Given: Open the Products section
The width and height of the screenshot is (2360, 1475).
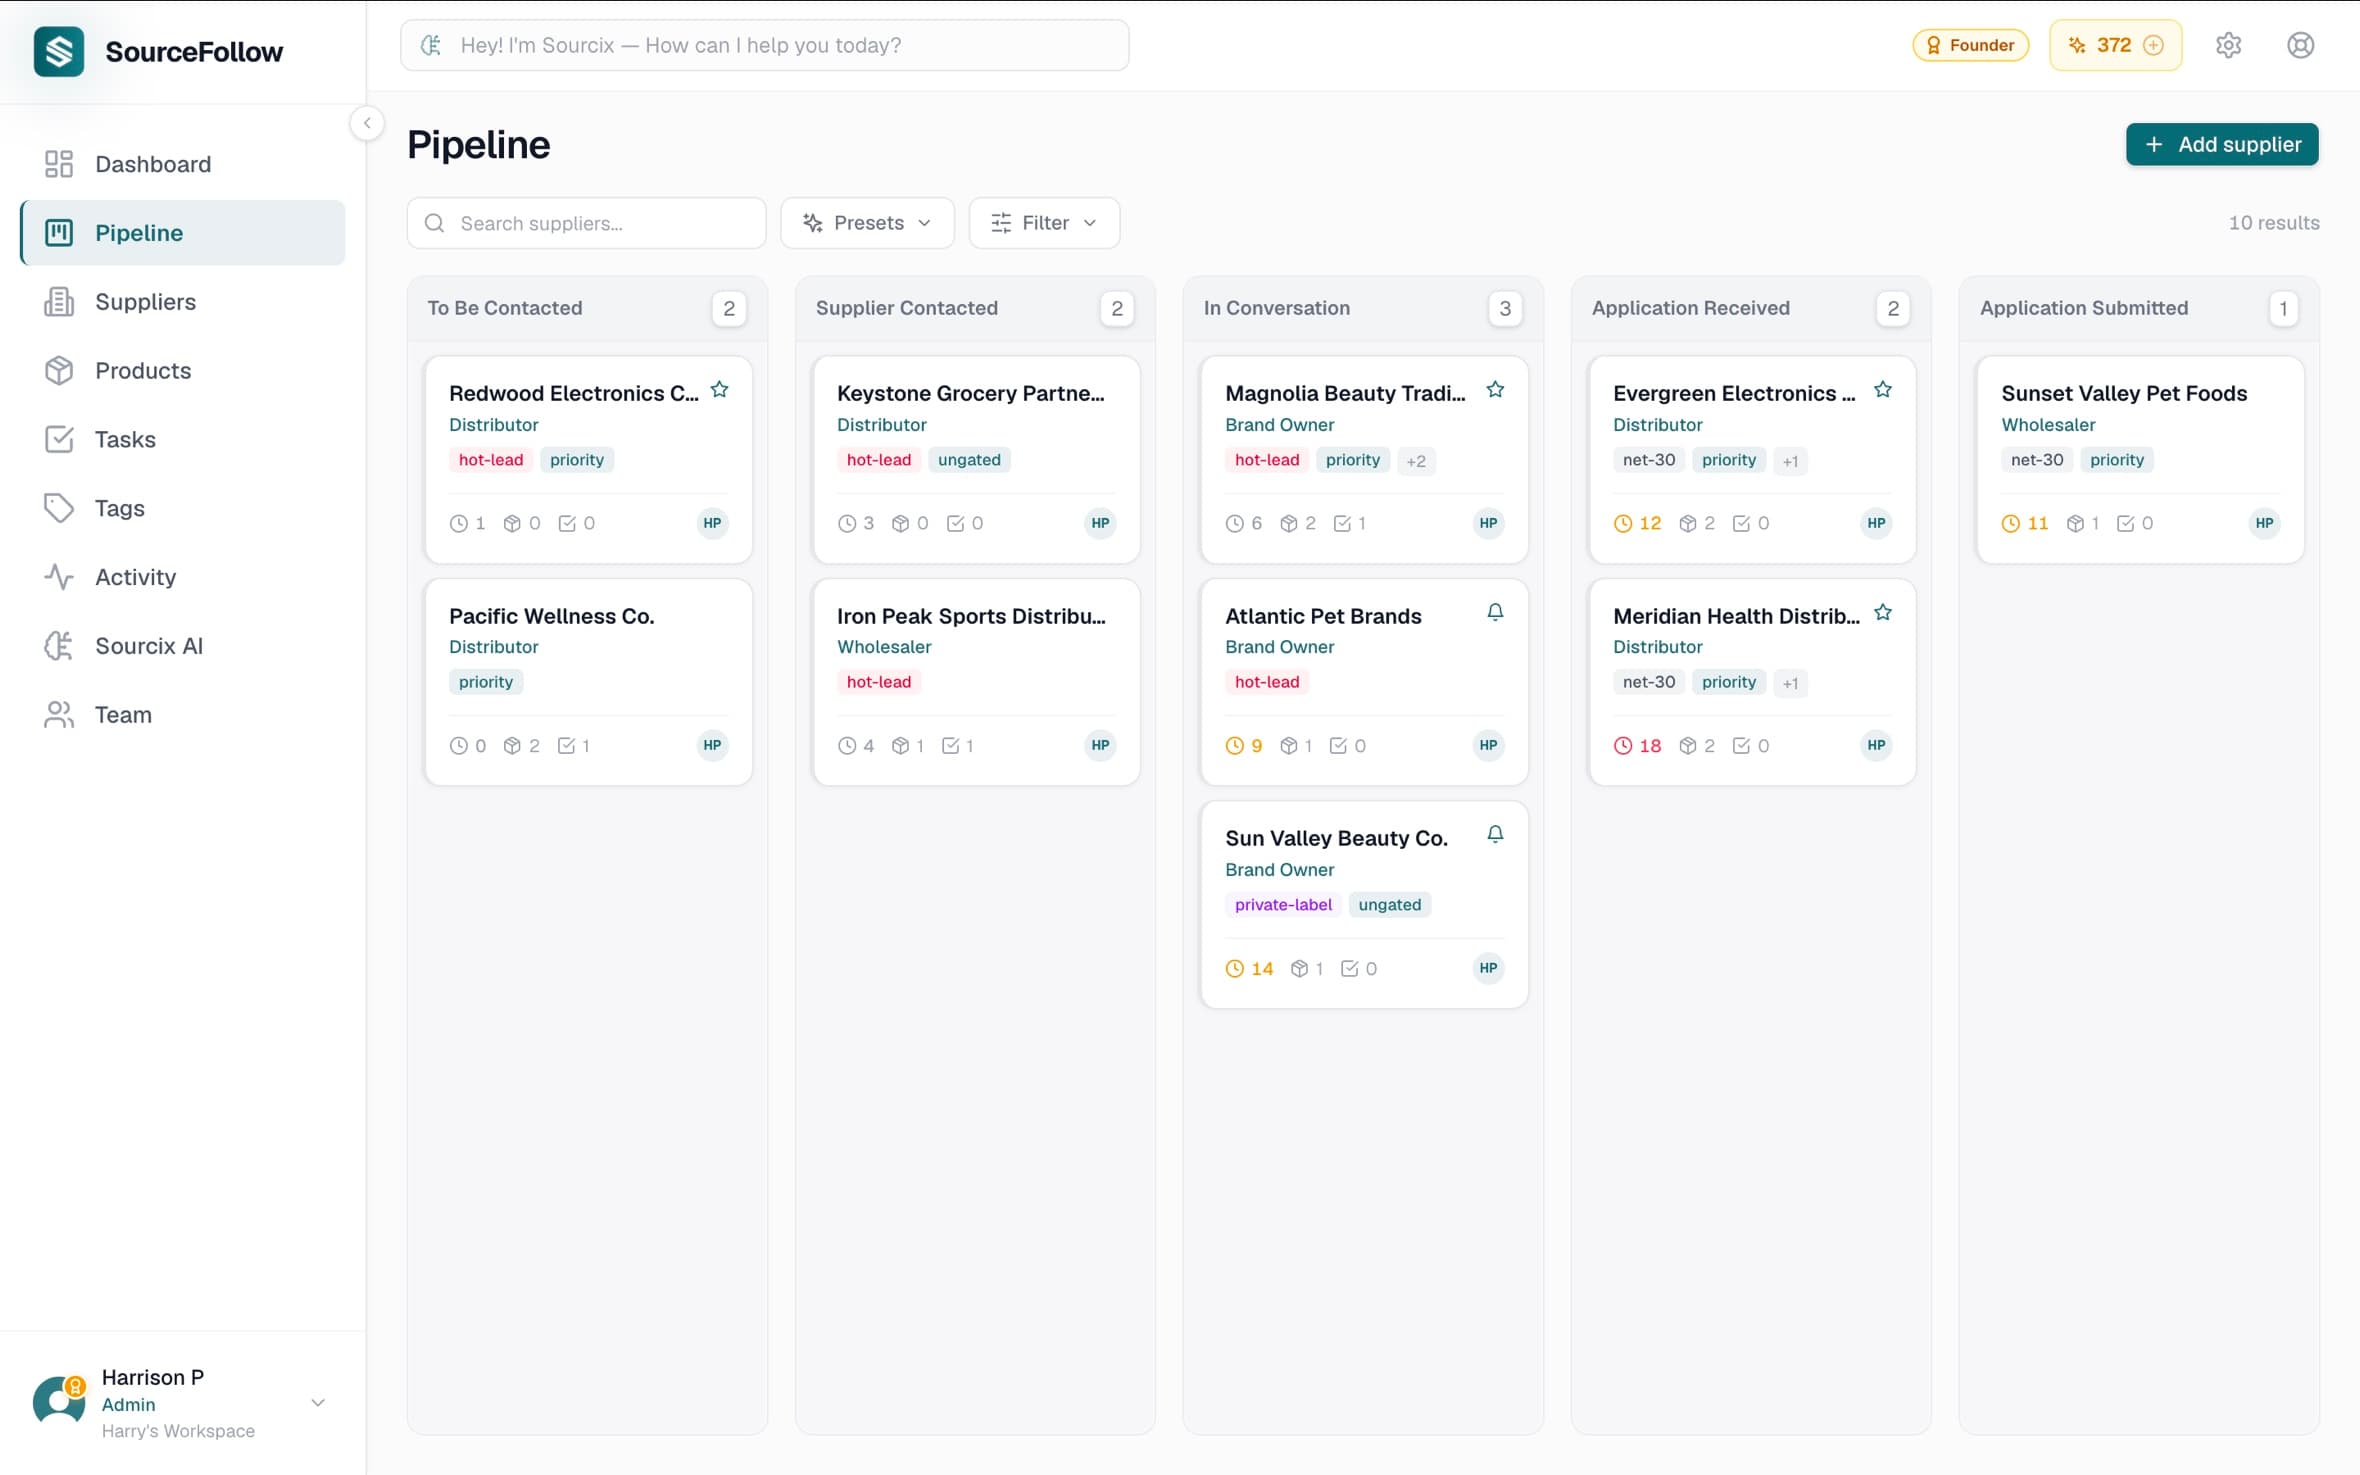Looking at the screenshot, I should point(143,370).
